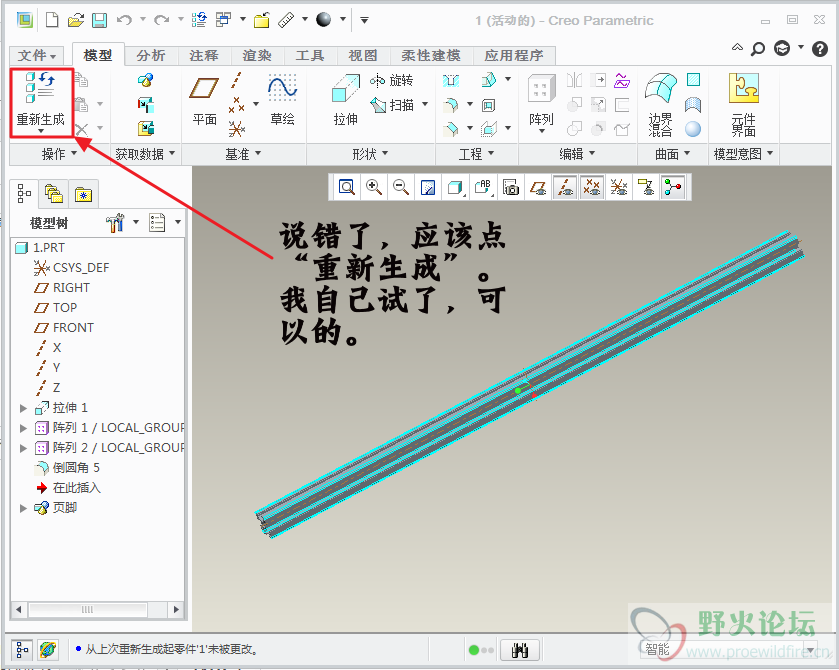Start a Sketch (草绘)
Viewport: 839px width, 670px height.
coord(283,101)
